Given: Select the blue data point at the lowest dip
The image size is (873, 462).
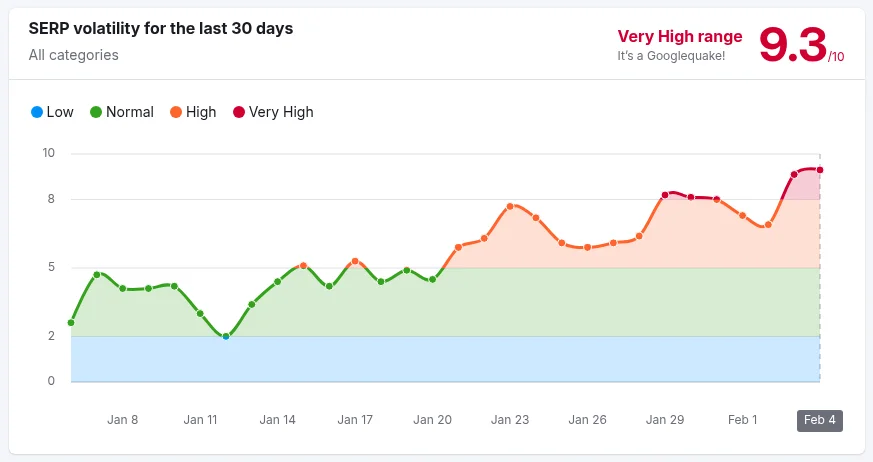Looking at the screenshot, I should tap(226, 336).
